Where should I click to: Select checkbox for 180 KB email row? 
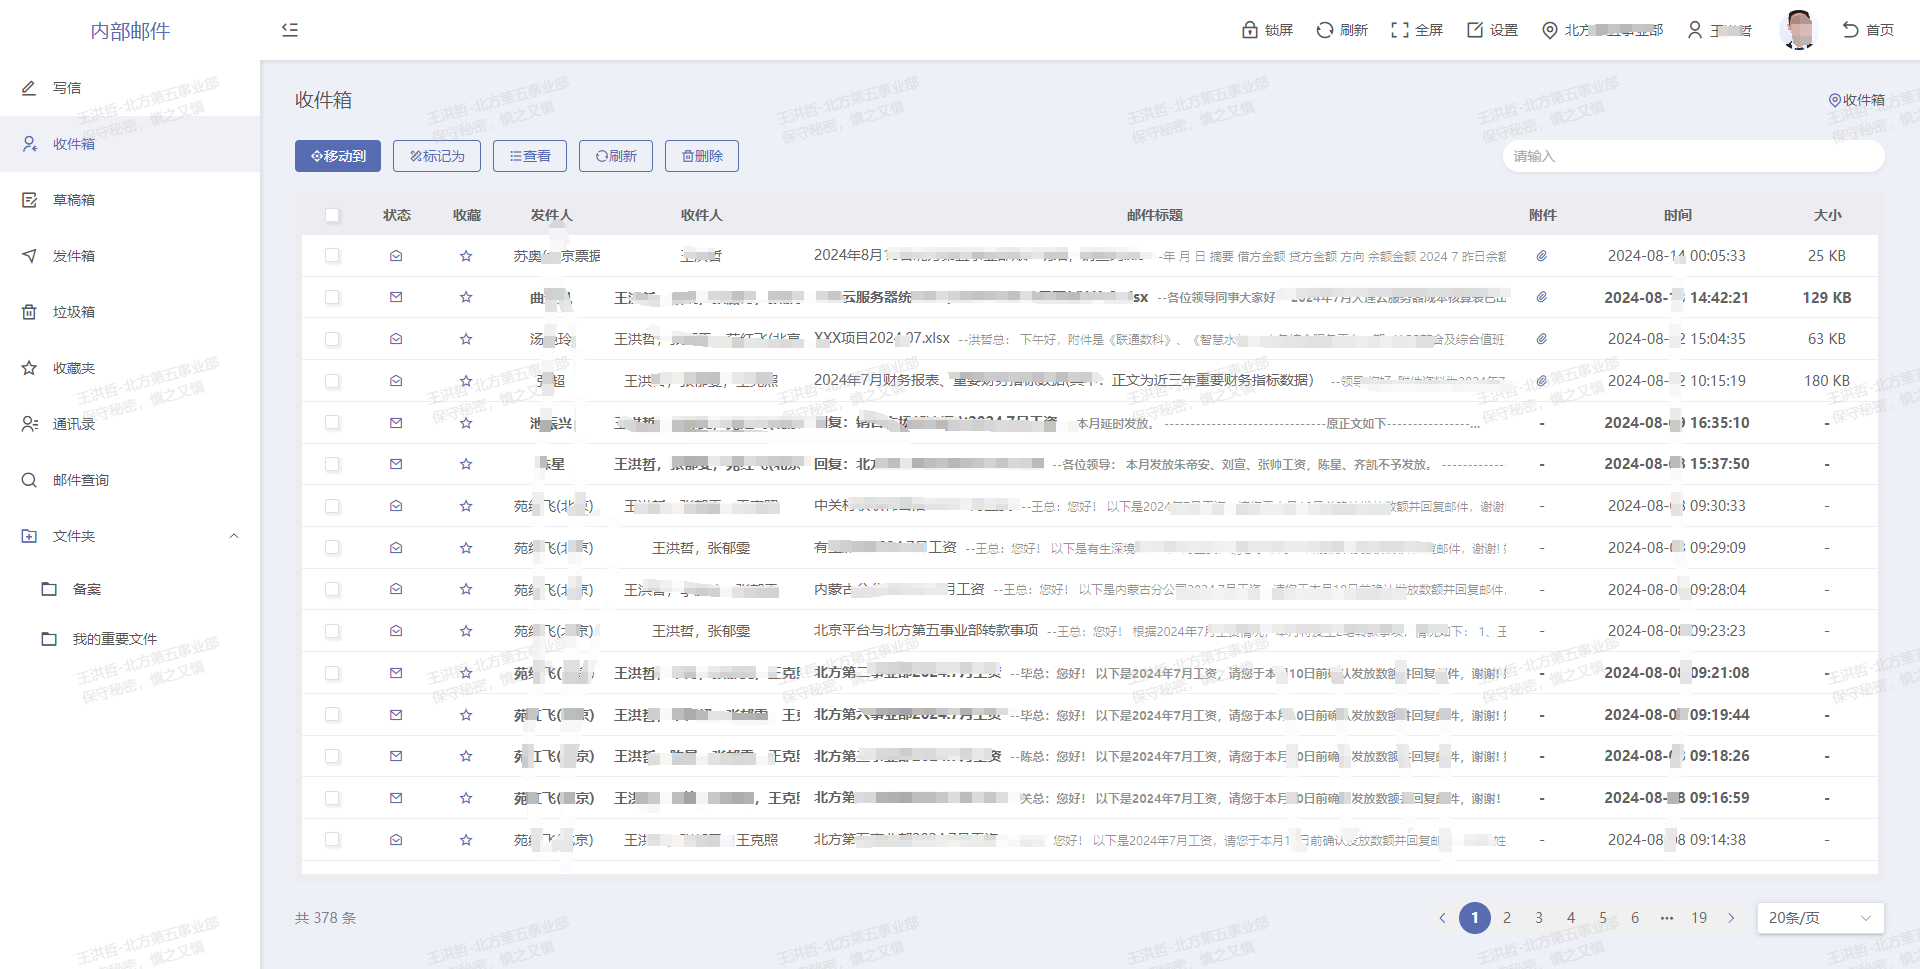(x=333, y=381)
